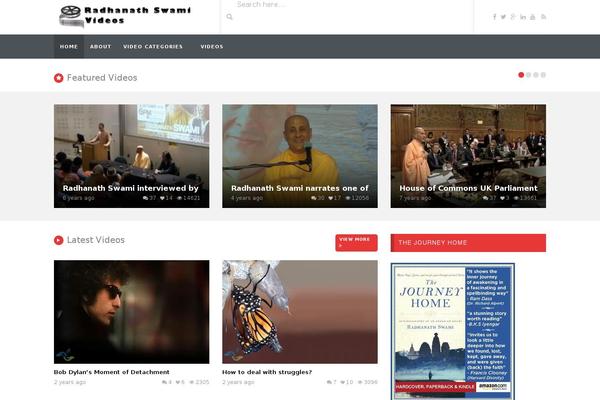Expand the Video Categories menu
Screen dimensions: 600x400
pyautogui.click(x=153, y=47)
